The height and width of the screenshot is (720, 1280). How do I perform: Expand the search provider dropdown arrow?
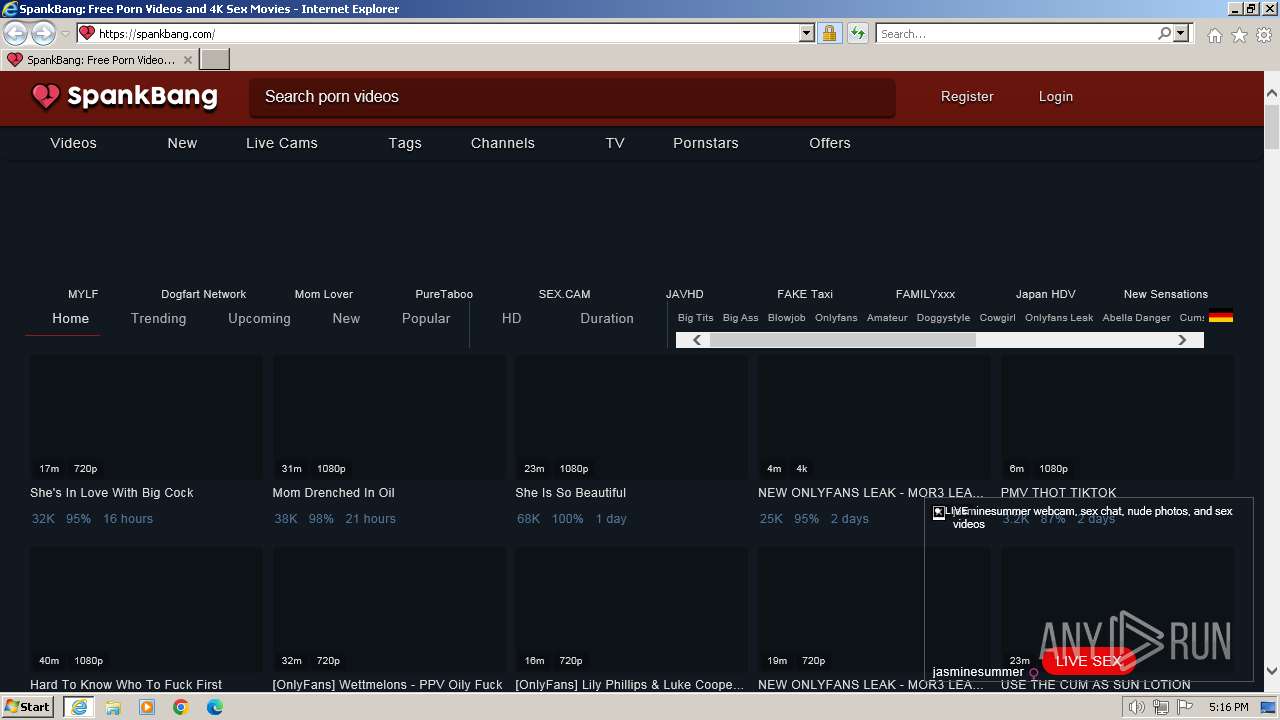(1181, 33)
